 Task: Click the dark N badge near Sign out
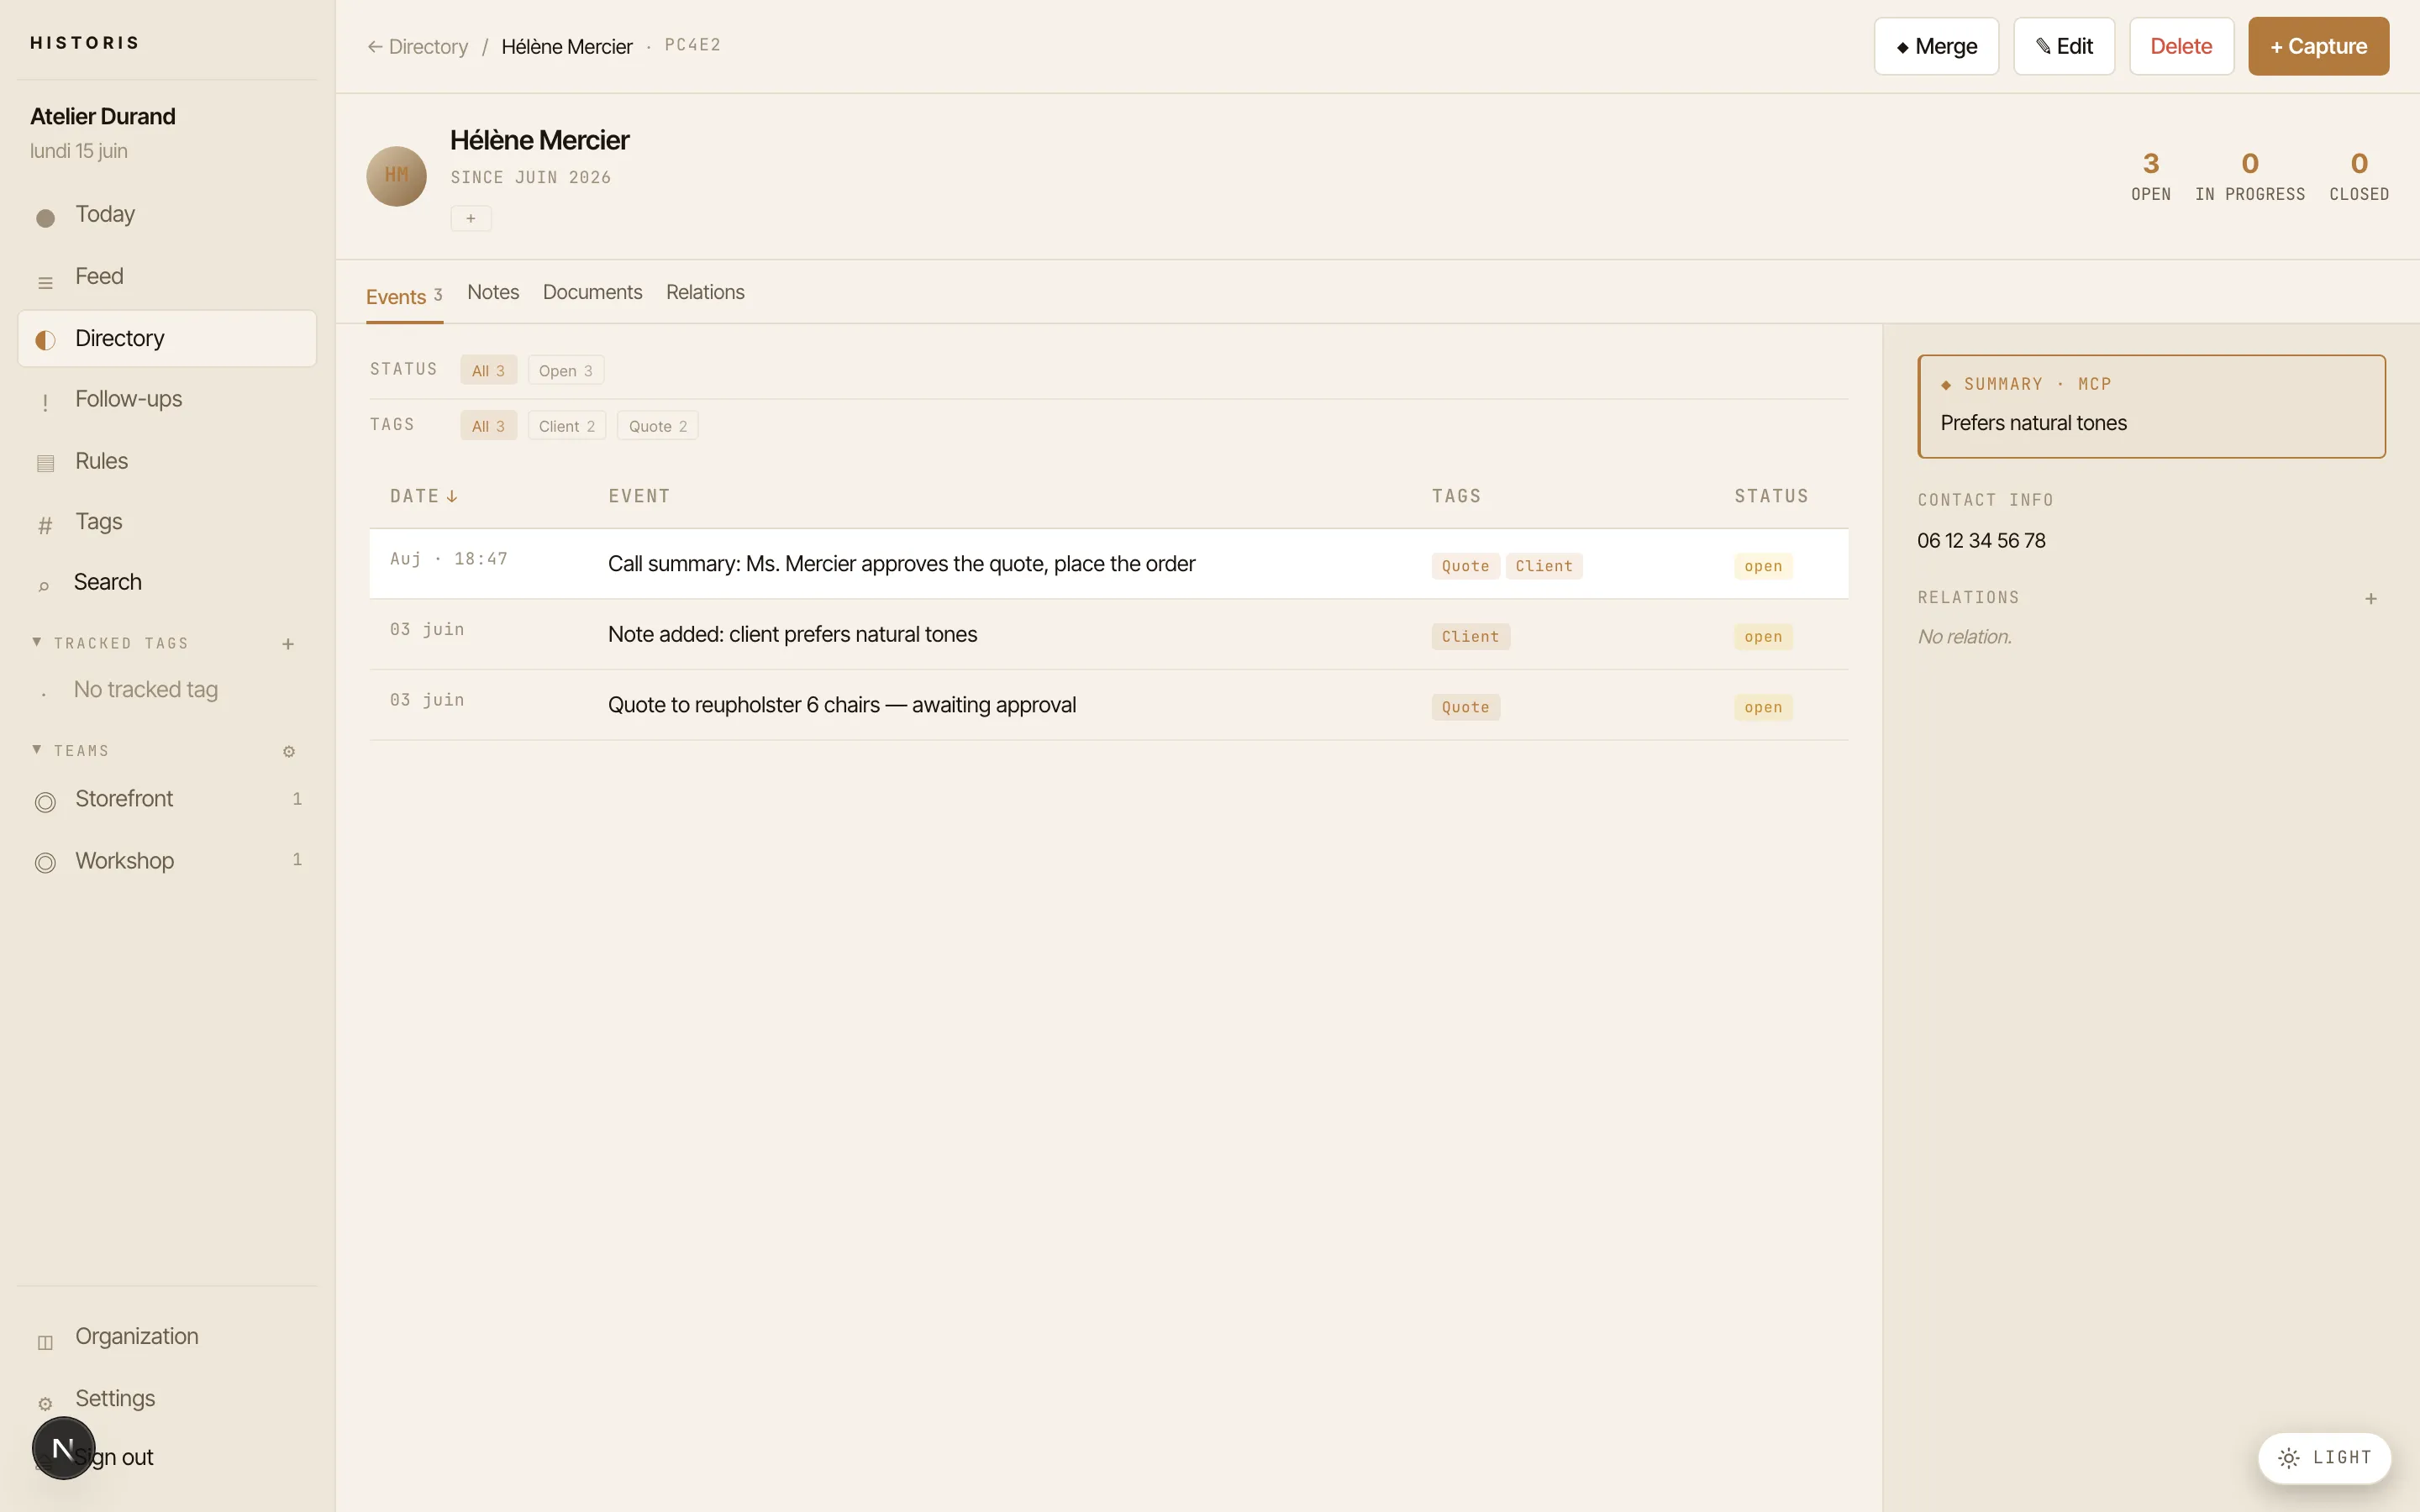63,1448
